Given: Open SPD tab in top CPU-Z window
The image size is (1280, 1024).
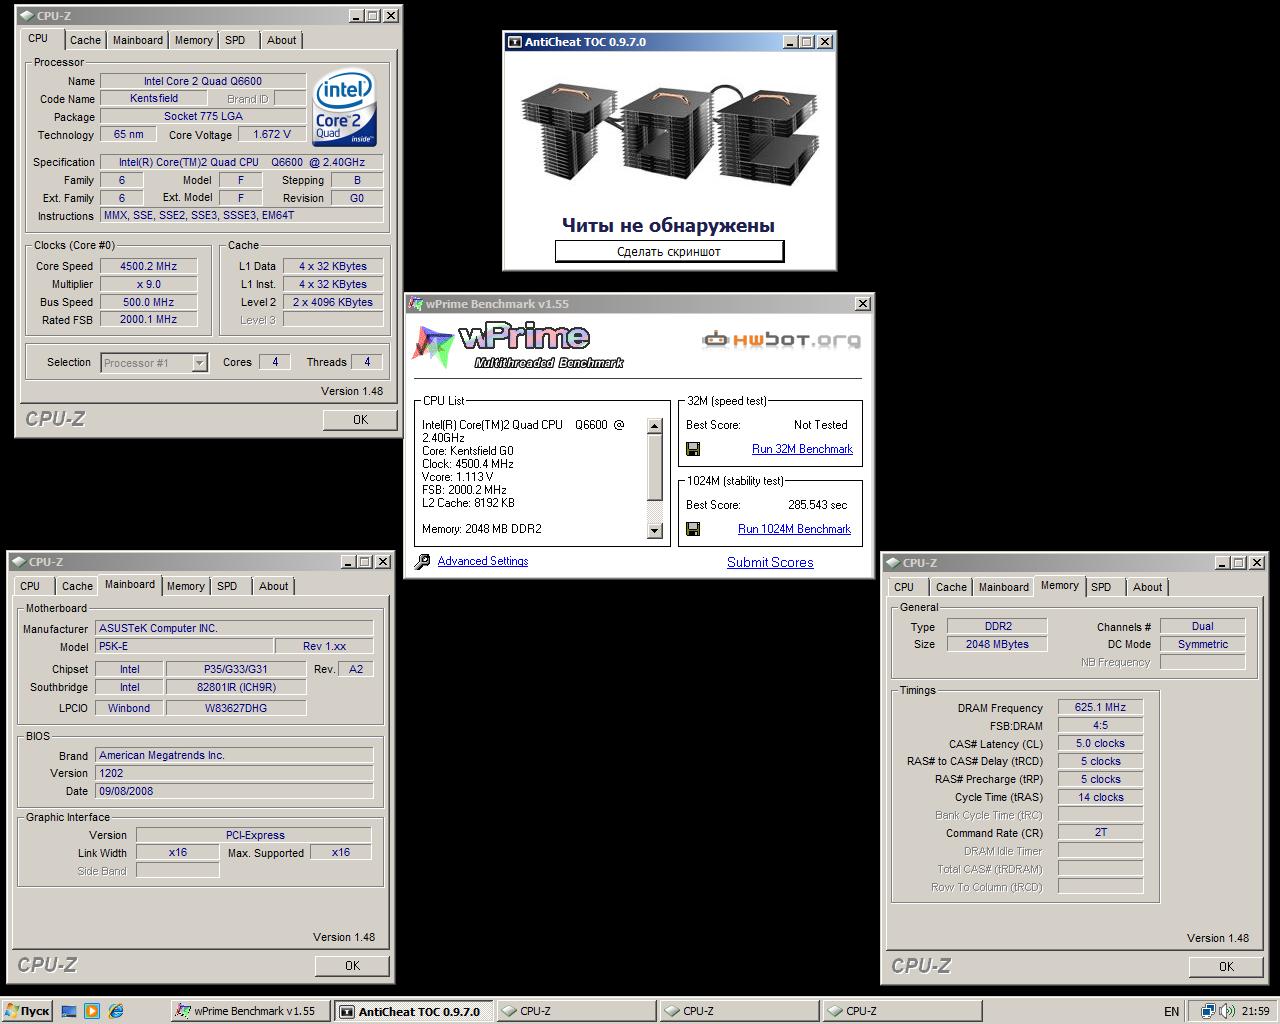Looking at the screenshot, I should click(x=235, y=40).
